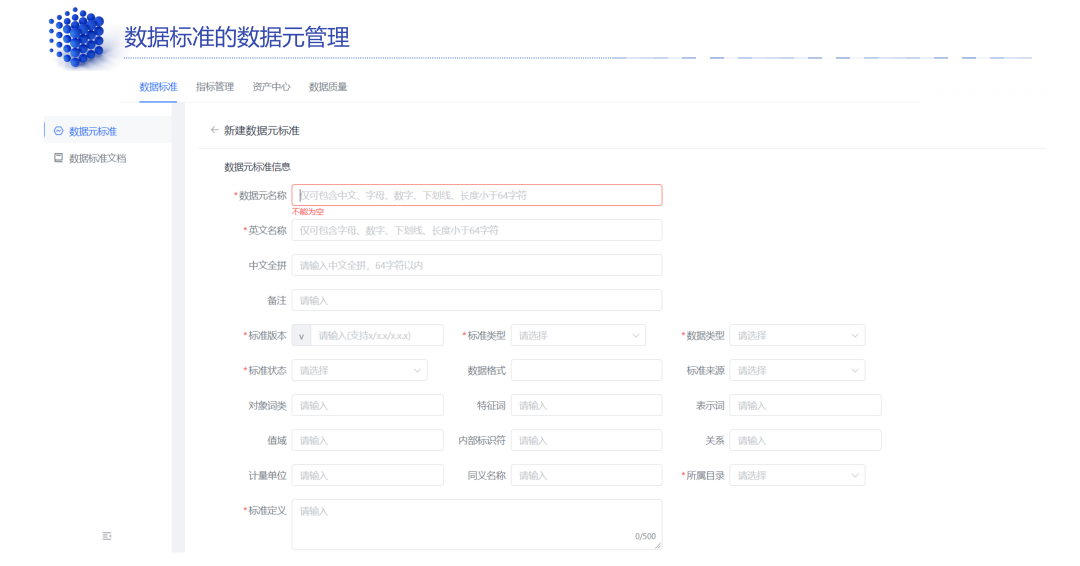Click the 数据标准的数据元管理 heading

click(237, 36)
